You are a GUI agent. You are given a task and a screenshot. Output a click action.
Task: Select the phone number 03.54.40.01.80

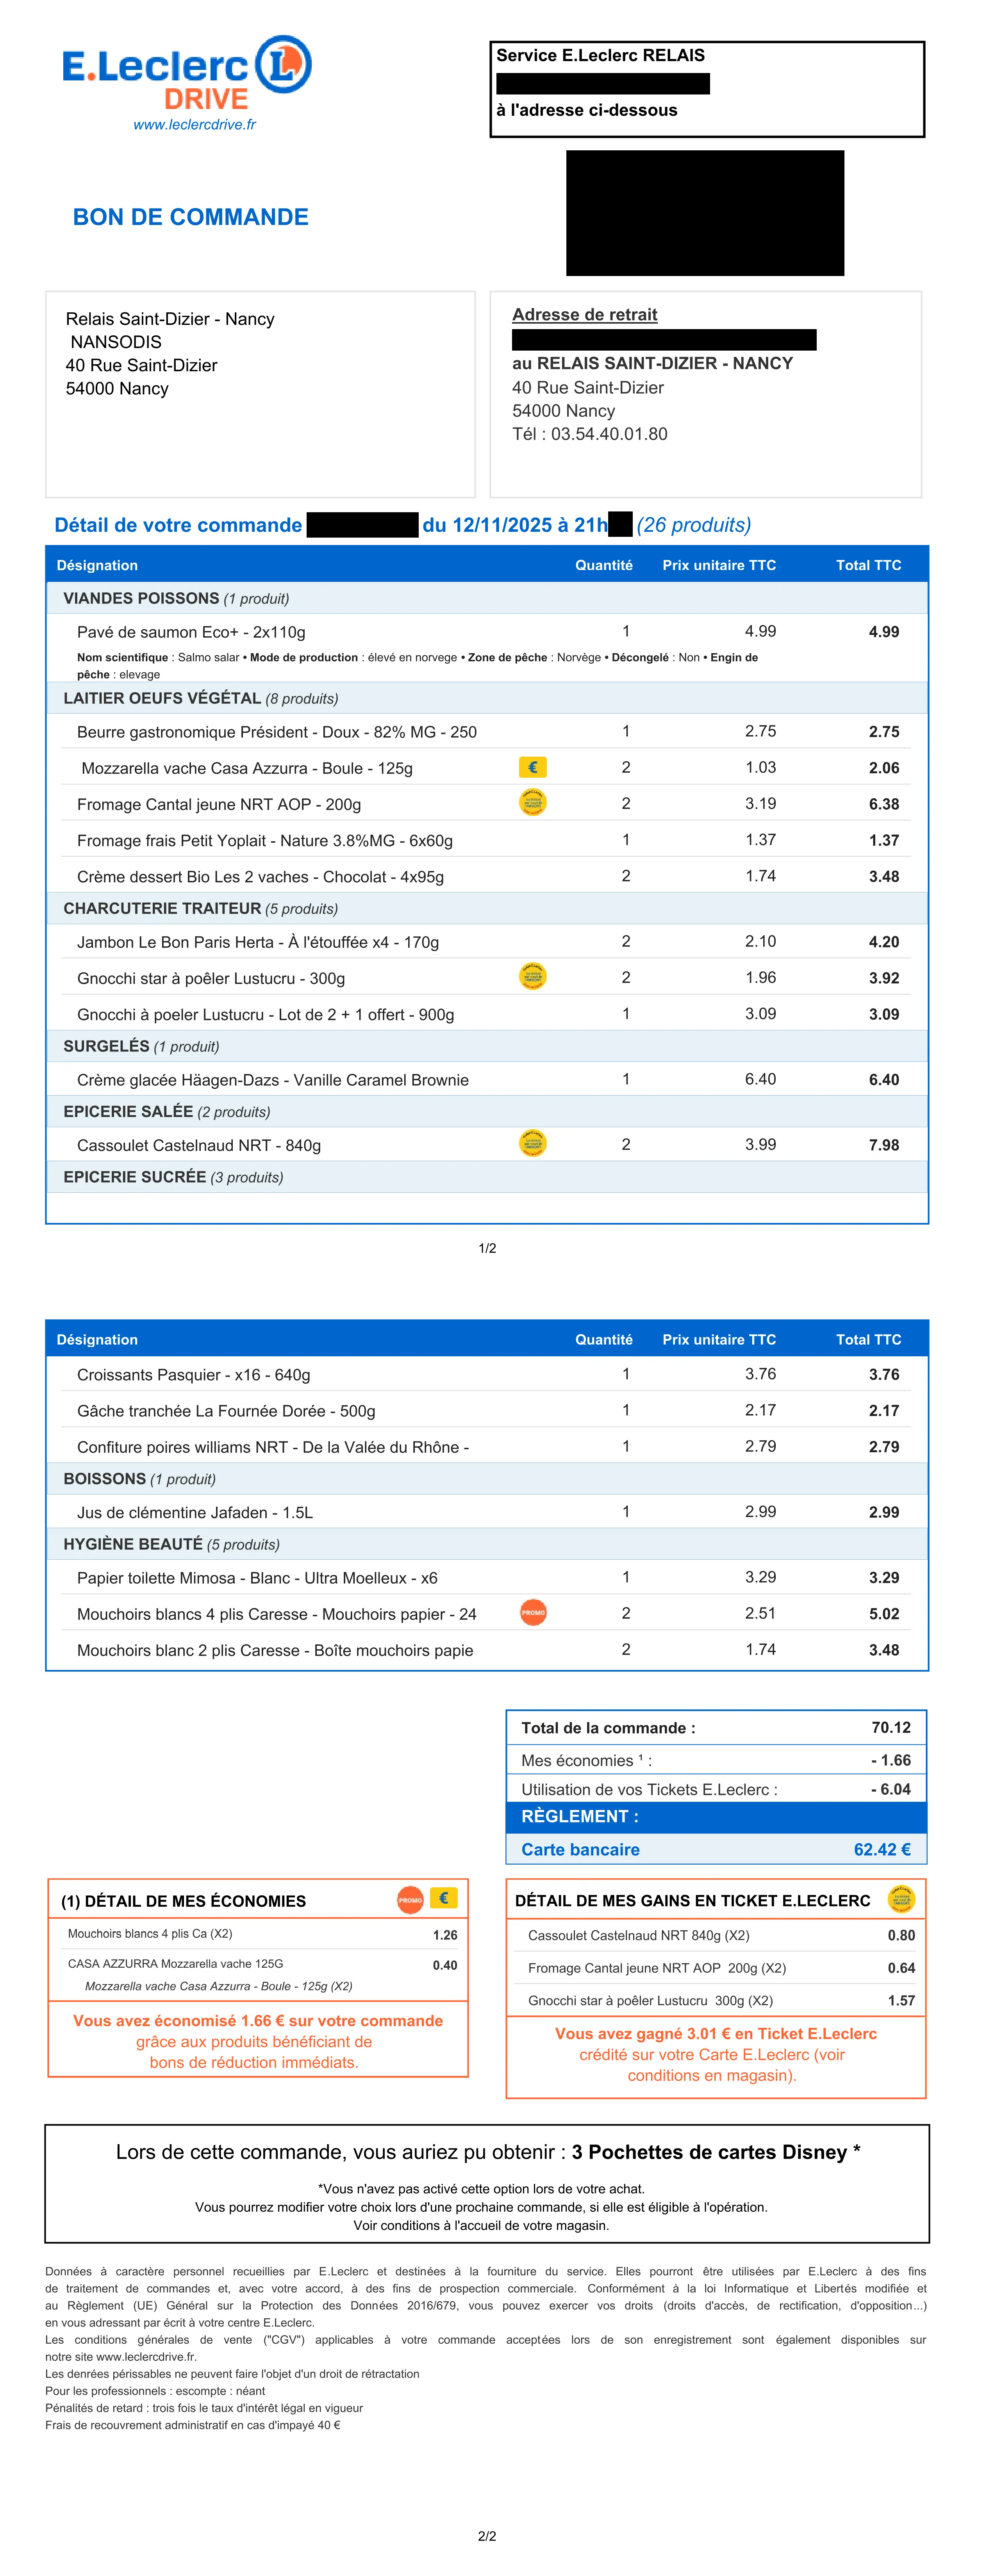click(x=609, y=435)
